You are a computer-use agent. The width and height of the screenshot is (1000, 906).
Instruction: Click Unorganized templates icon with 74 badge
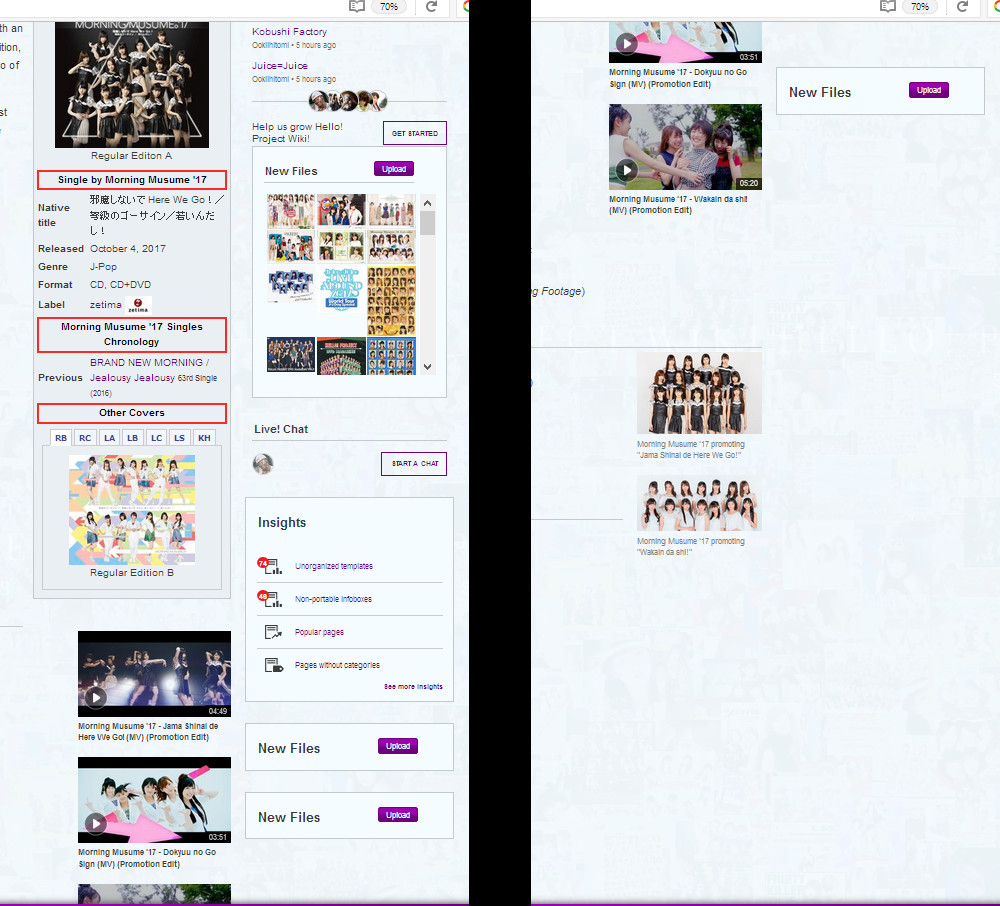[x=270, y=566]
